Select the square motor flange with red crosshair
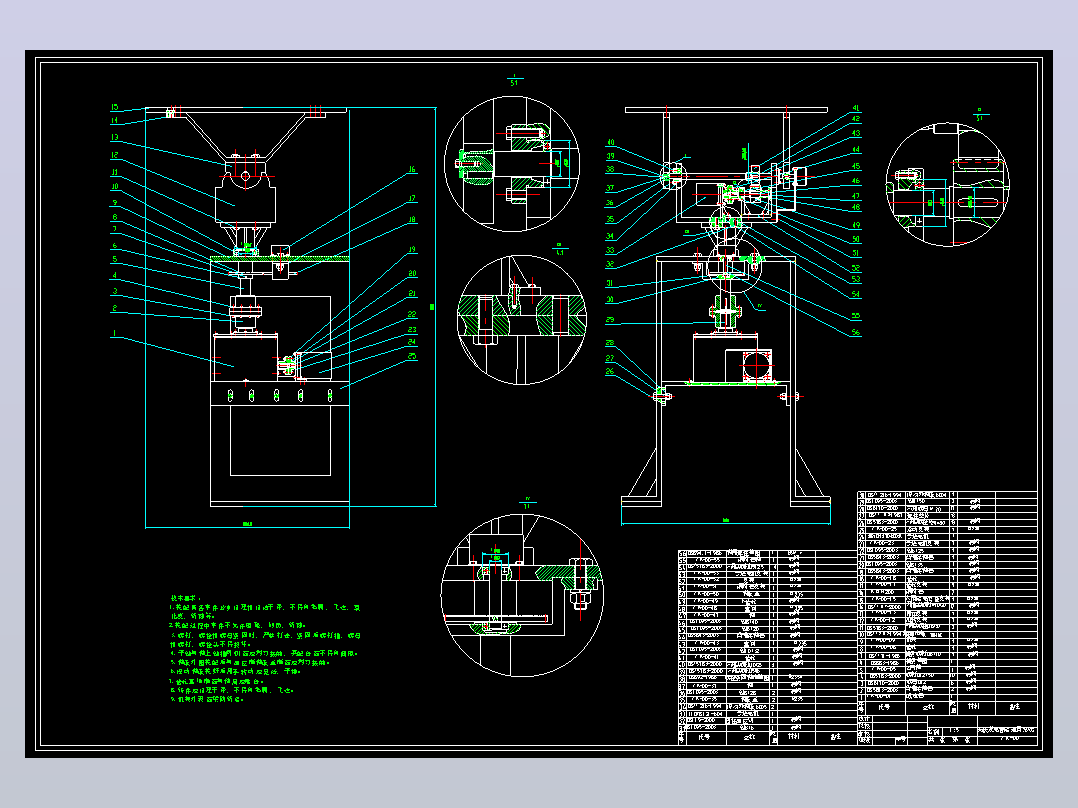This screenshot has width=1078, height=808. coord(757,364)
